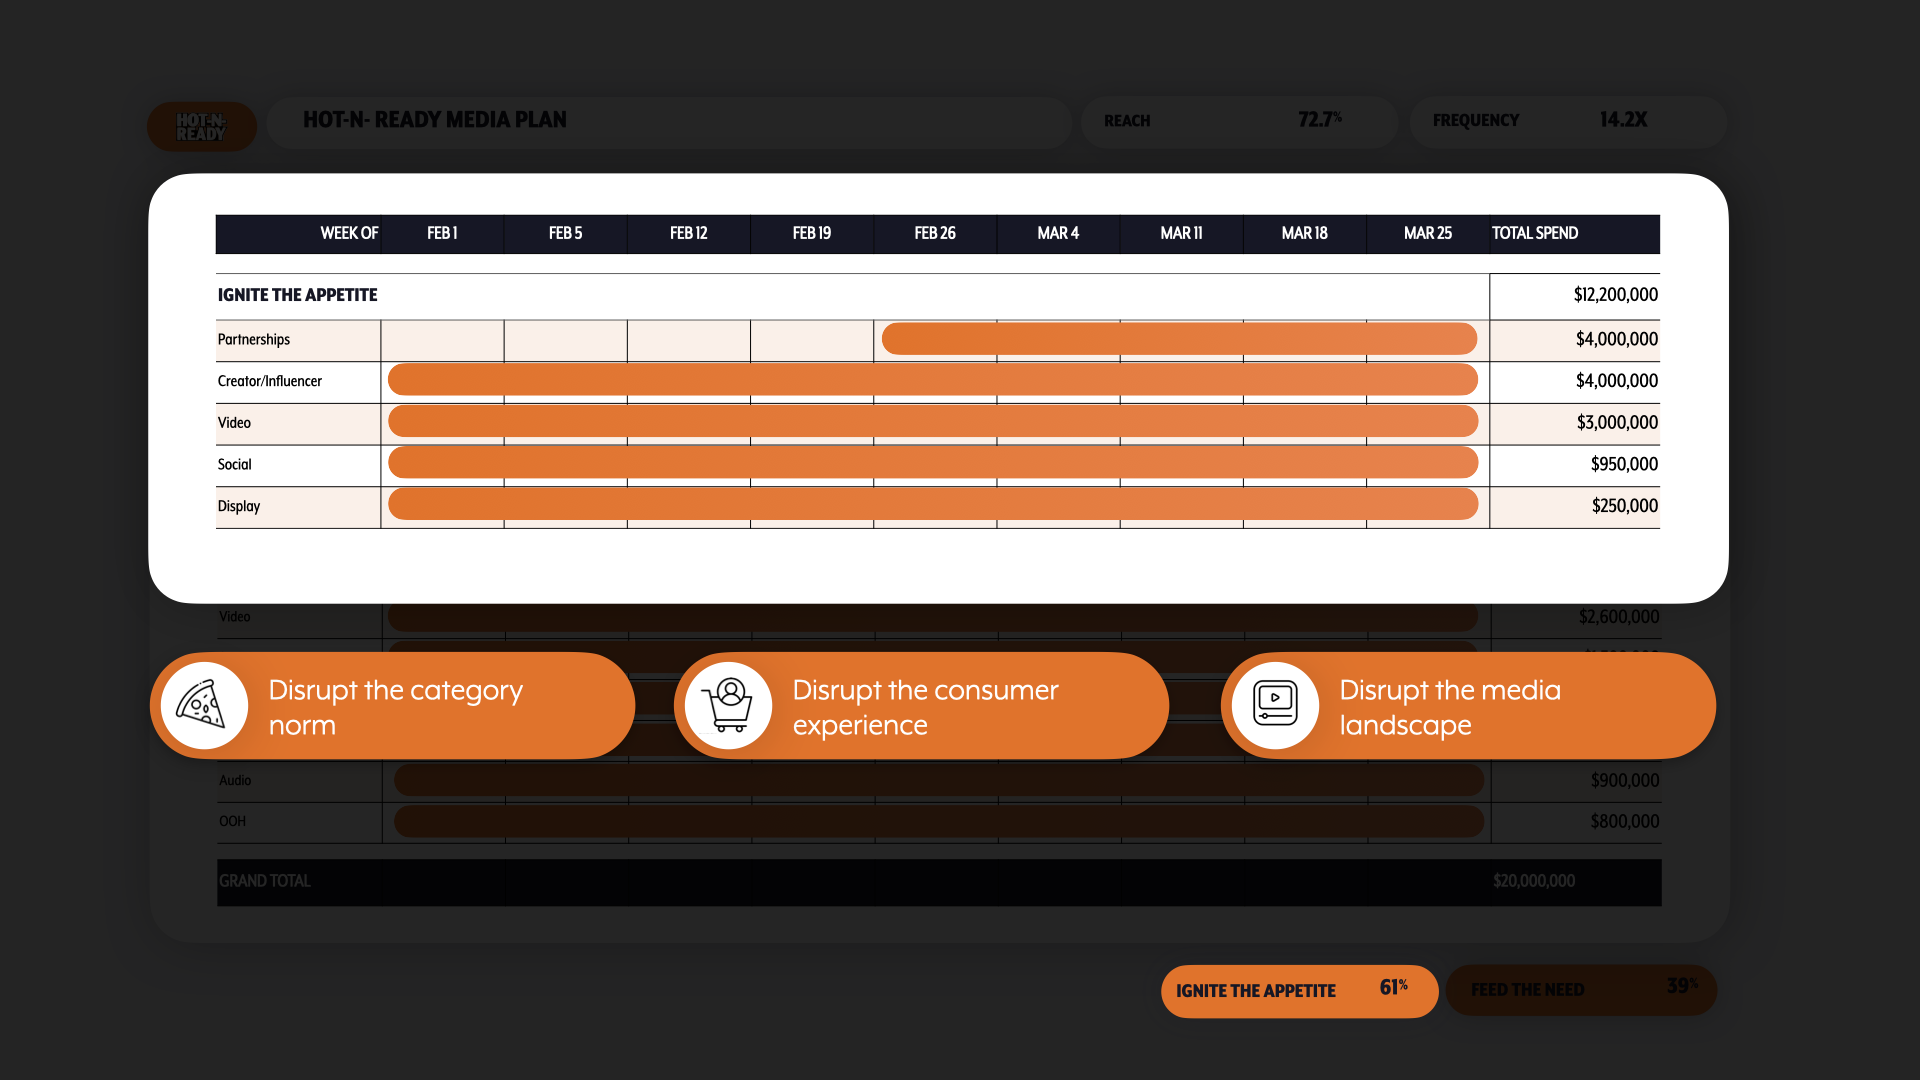Click the shopping cart consumer icon
Screen dimensions: 1920x1080
728,706
